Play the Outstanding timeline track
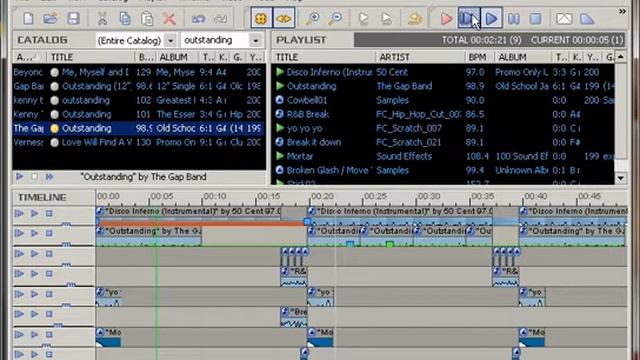Image resolution: width=640 pixels, height=360 pixels. (34, 233)
